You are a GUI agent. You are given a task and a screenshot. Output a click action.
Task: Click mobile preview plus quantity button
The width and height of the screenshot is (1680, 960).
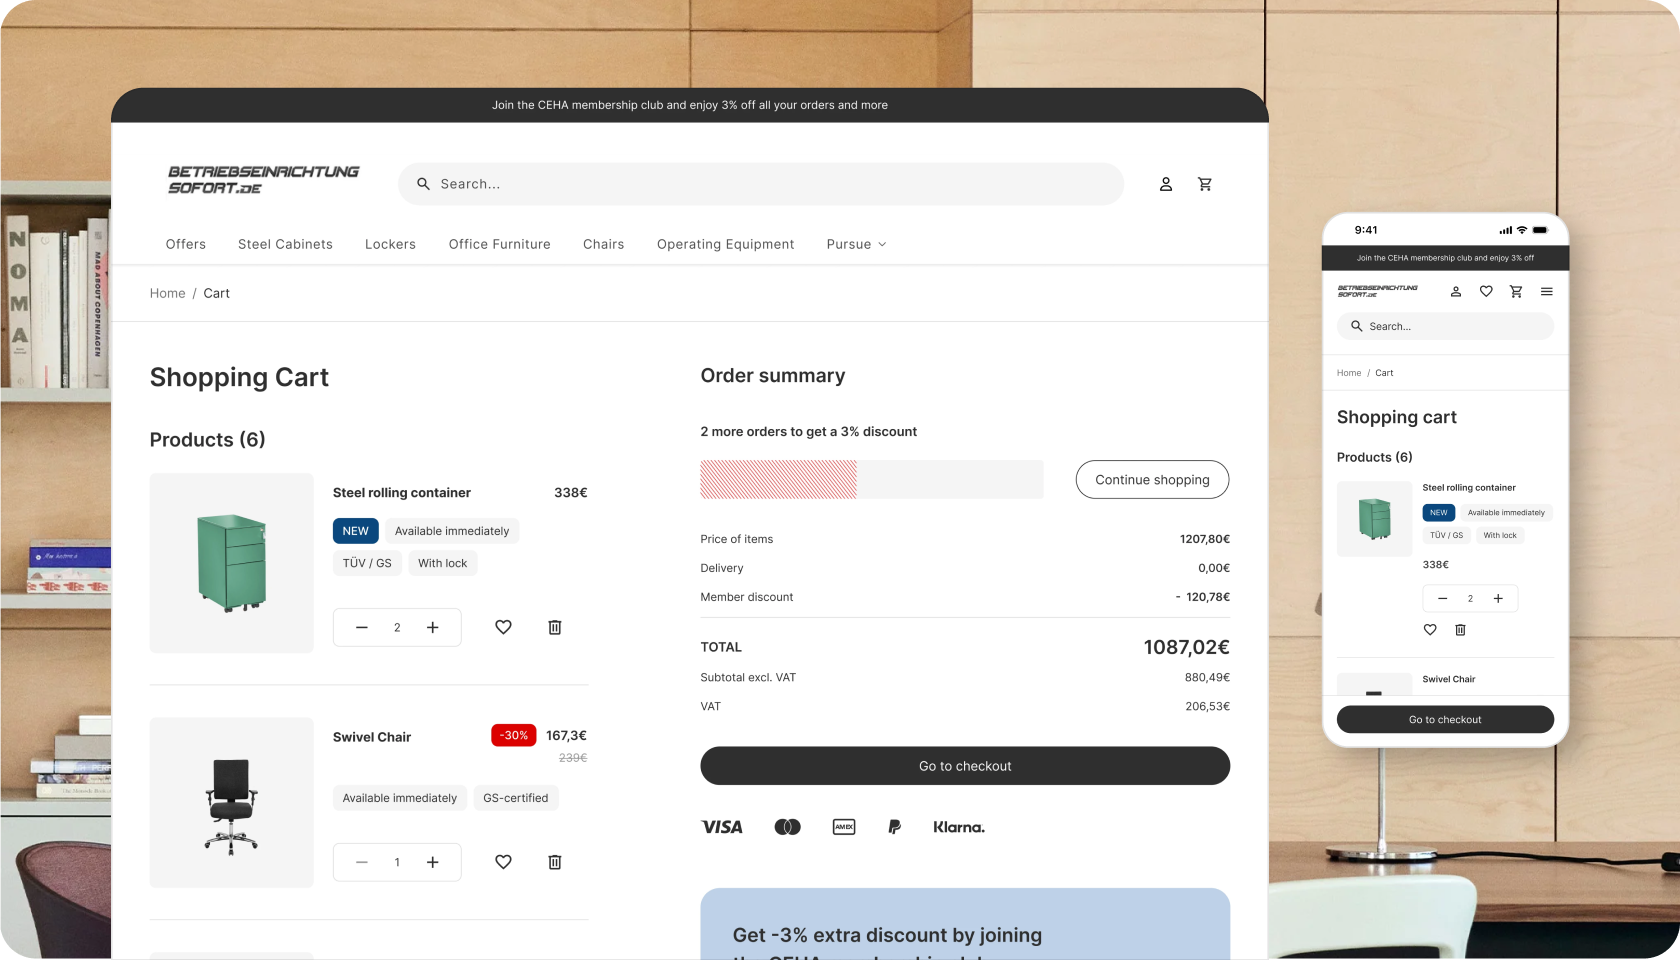[1498, 599]
